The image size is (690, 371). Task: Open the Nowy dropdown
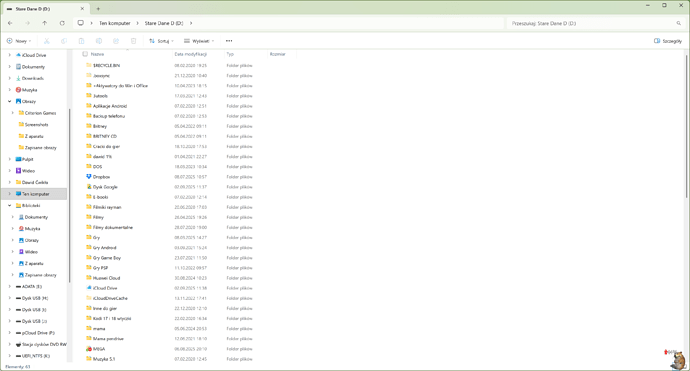tap(19, 41)
